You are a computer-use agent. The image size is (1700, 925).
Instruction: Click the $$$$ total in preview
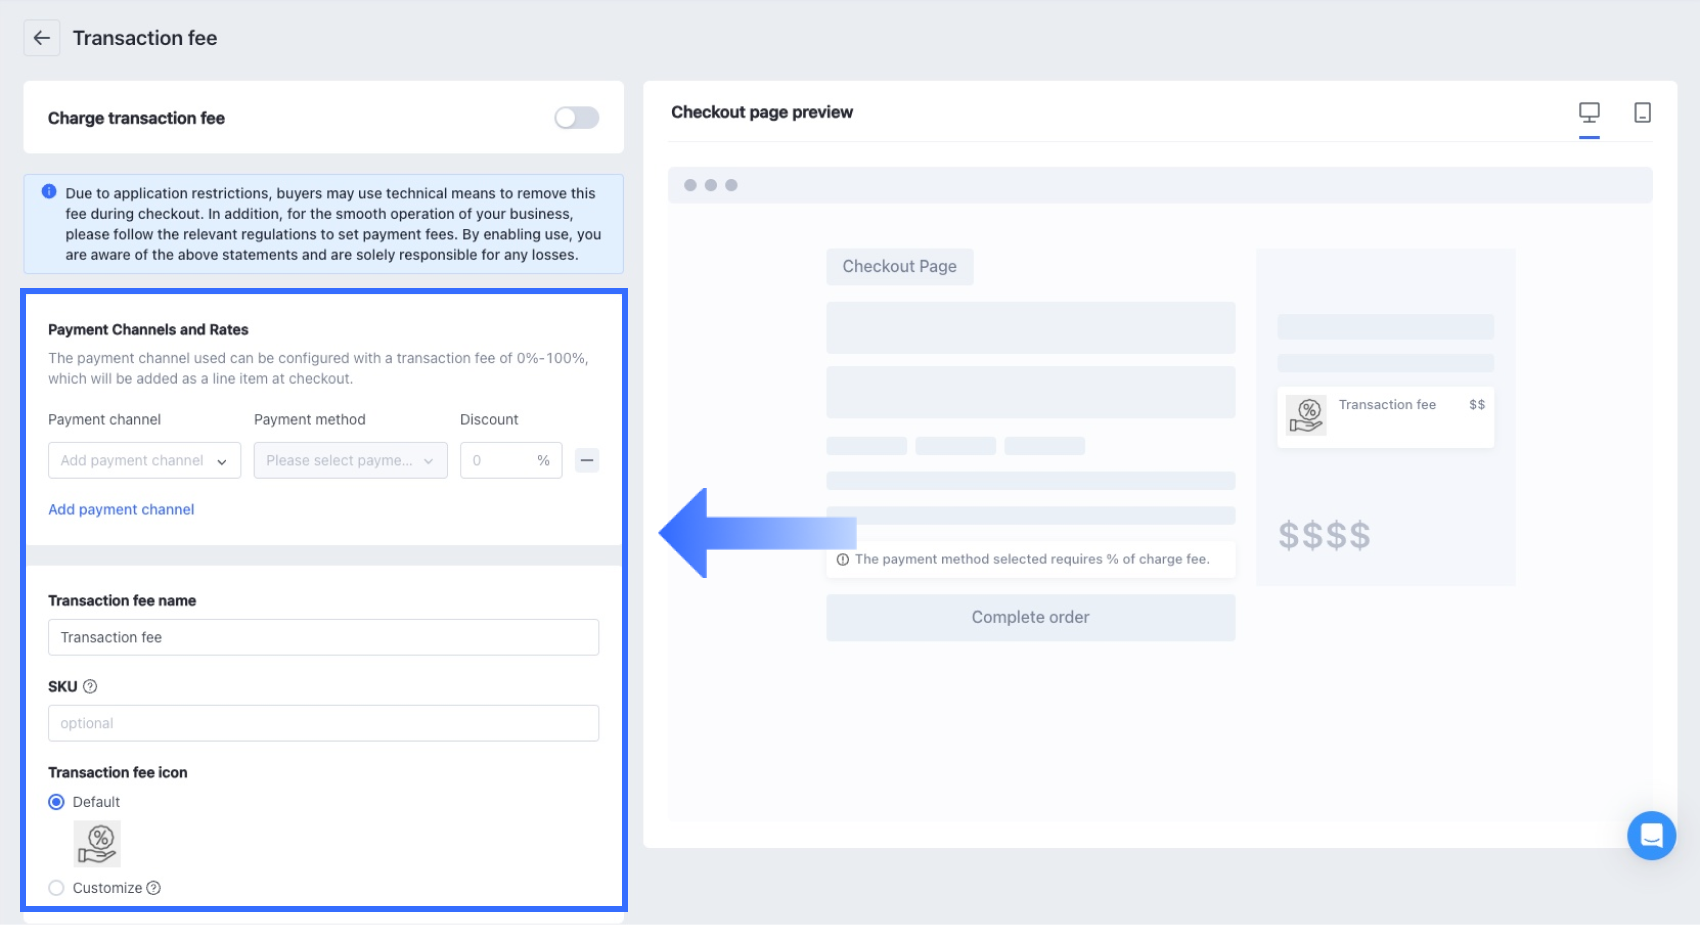pyautogui.click(x=1324, y=535)
